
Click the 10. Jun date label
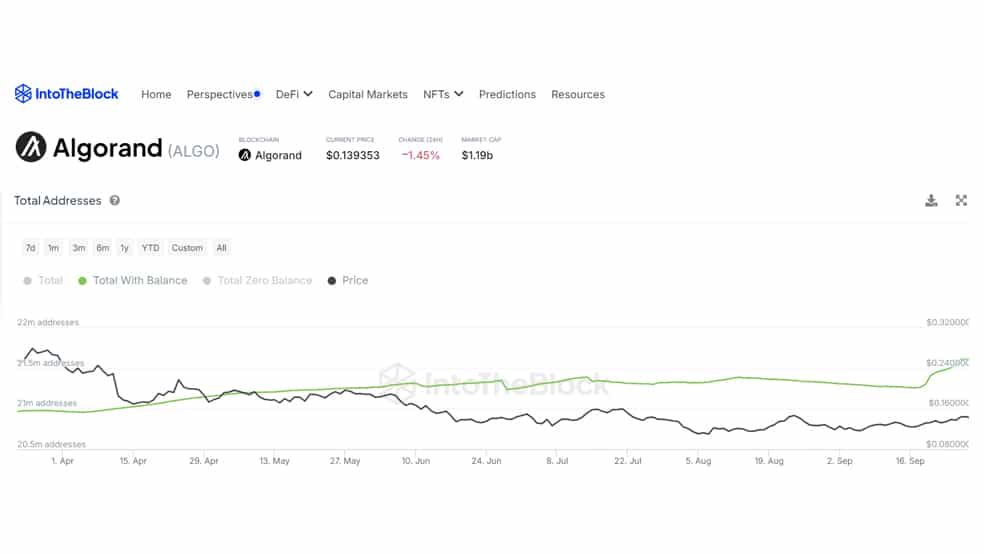(x=415, y=461)
